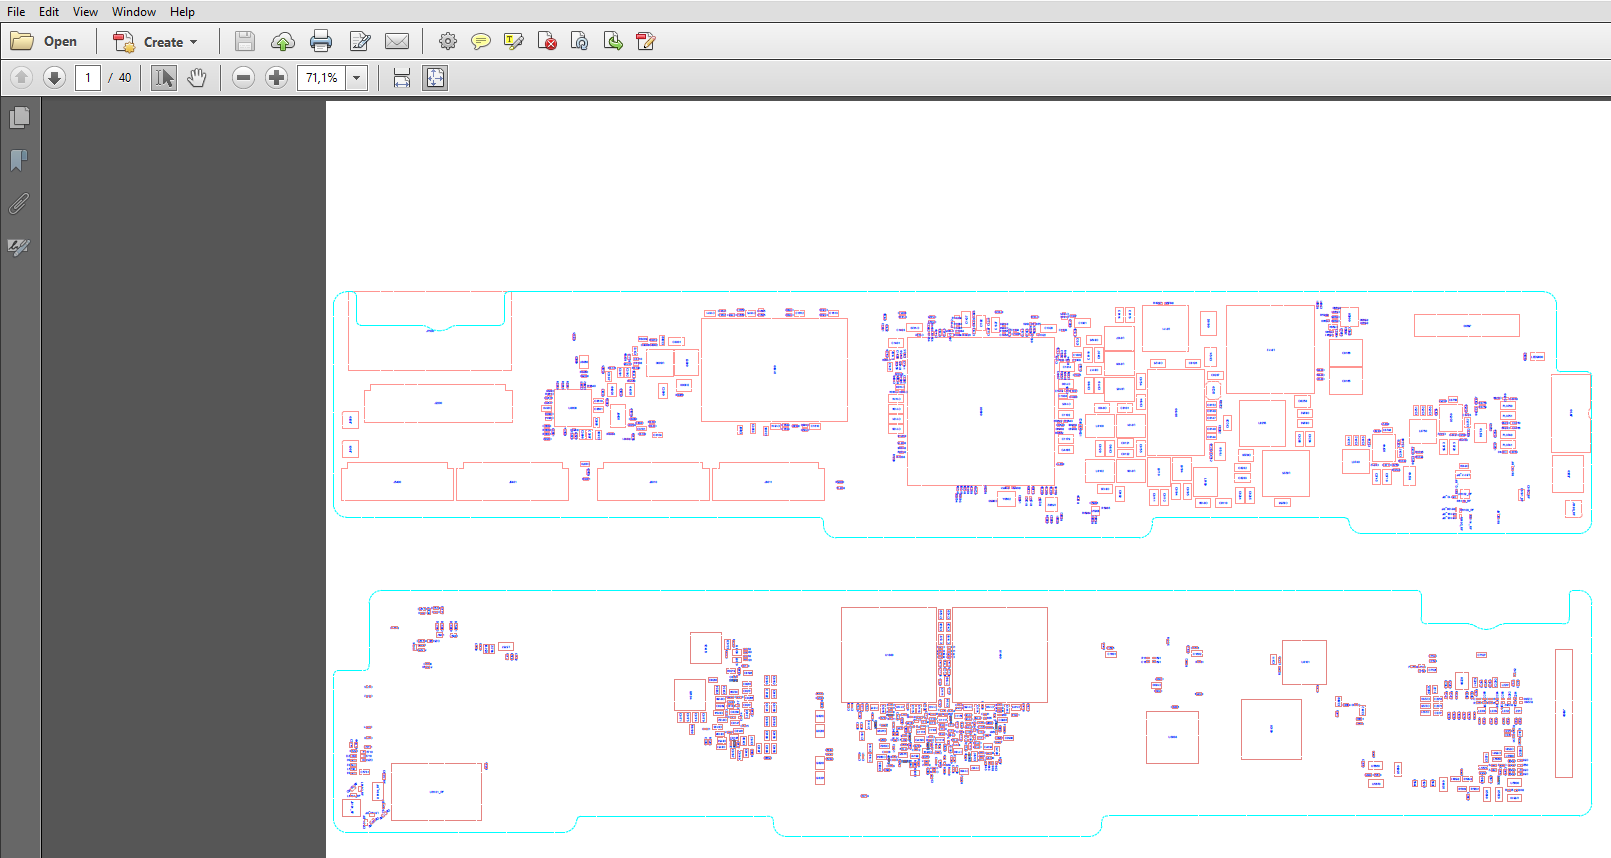
Task: Click the Open file button
Action: [45, 42]
